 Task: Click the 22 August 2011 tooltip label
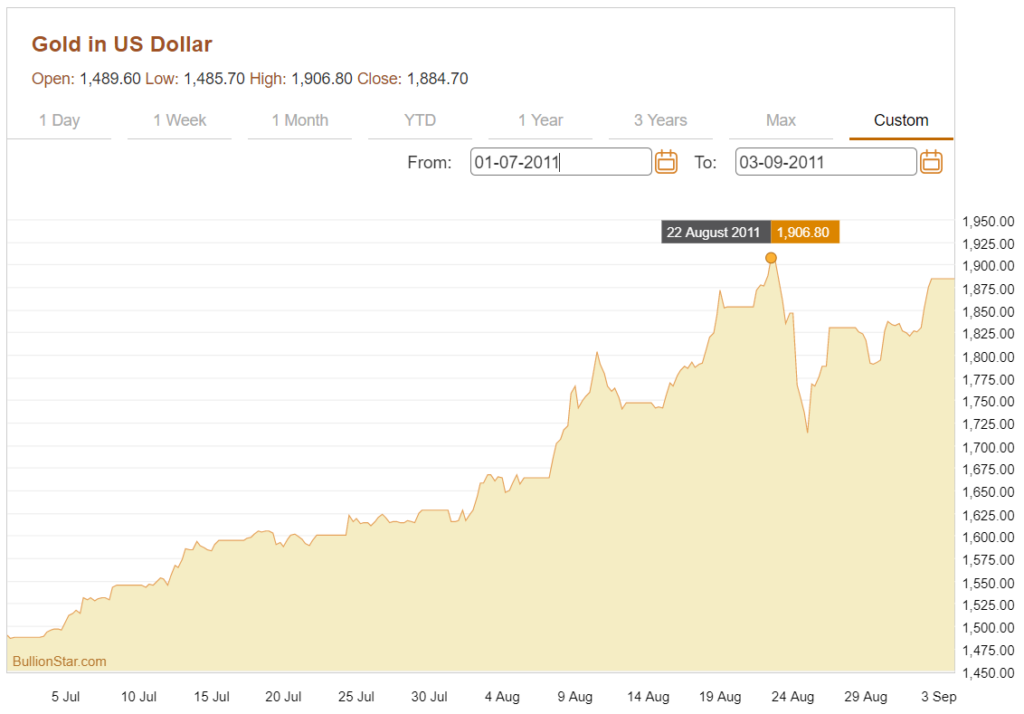[716, 232]
